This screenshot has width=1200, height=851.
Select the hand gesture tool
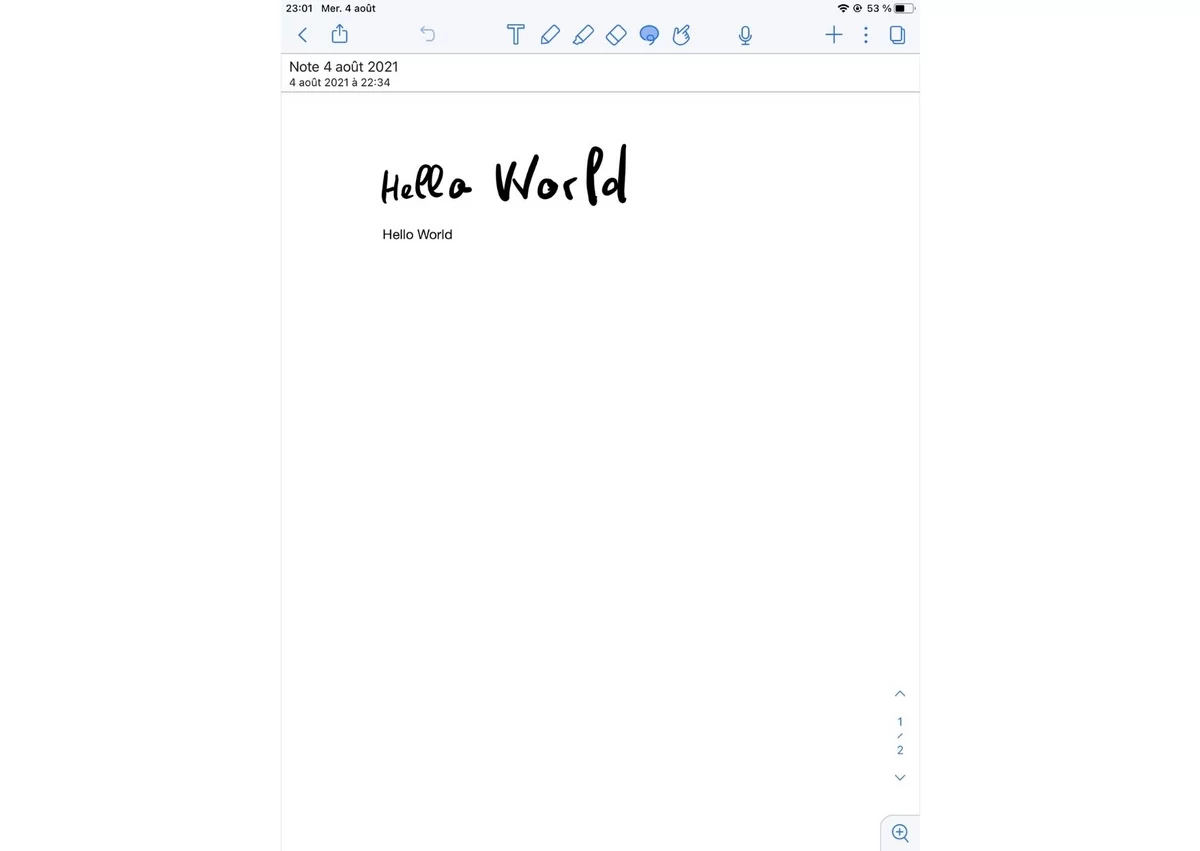point(682,35)
